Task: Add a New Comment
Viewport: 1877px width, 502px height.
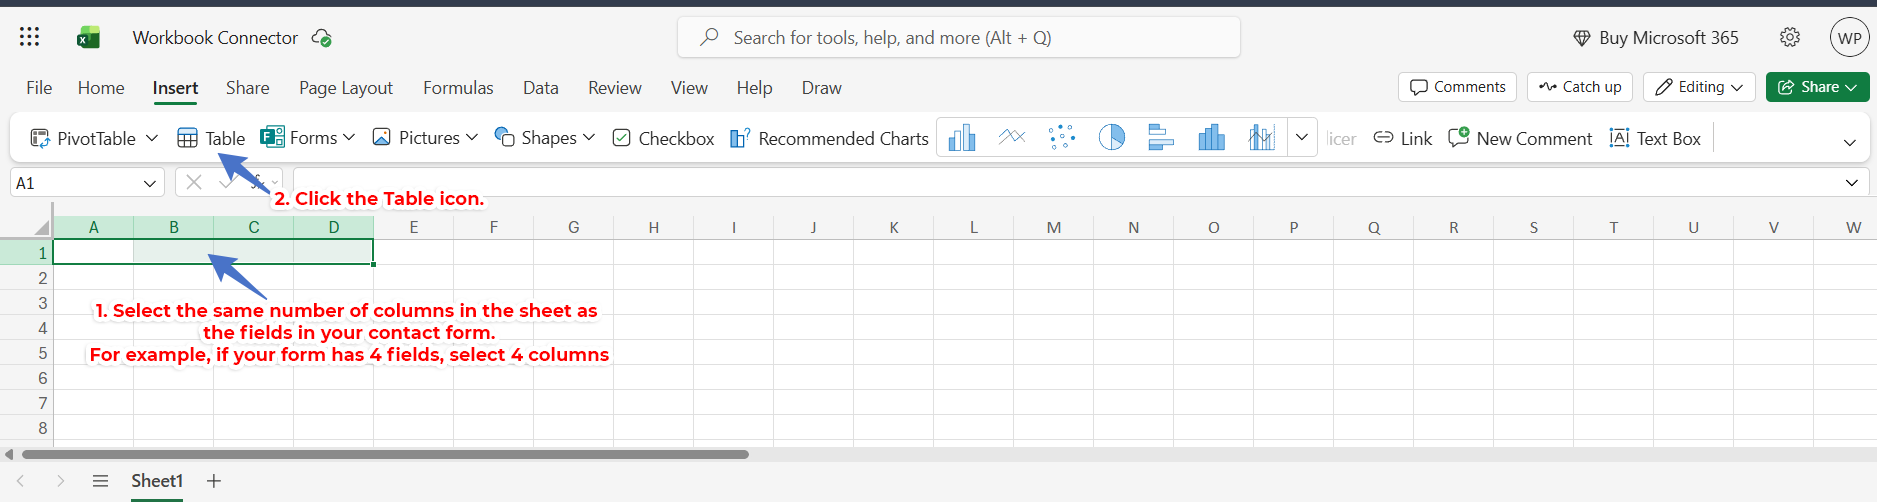Action: coord(1520,138)
